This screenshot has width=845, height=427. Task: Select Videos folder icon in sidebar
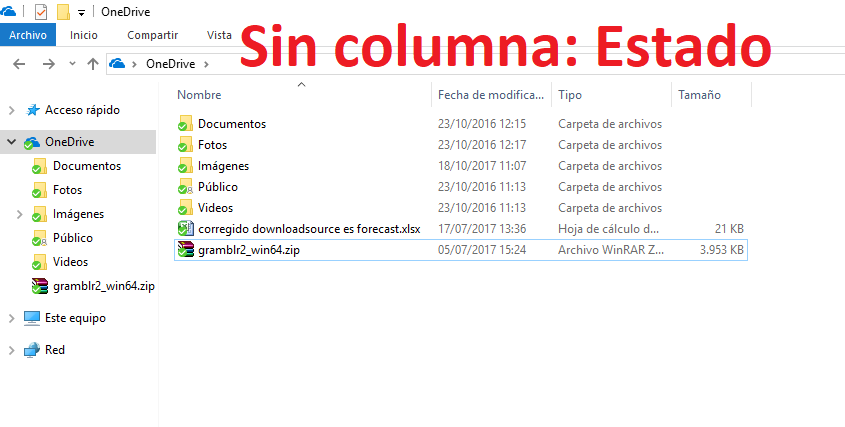pos(39,263)
